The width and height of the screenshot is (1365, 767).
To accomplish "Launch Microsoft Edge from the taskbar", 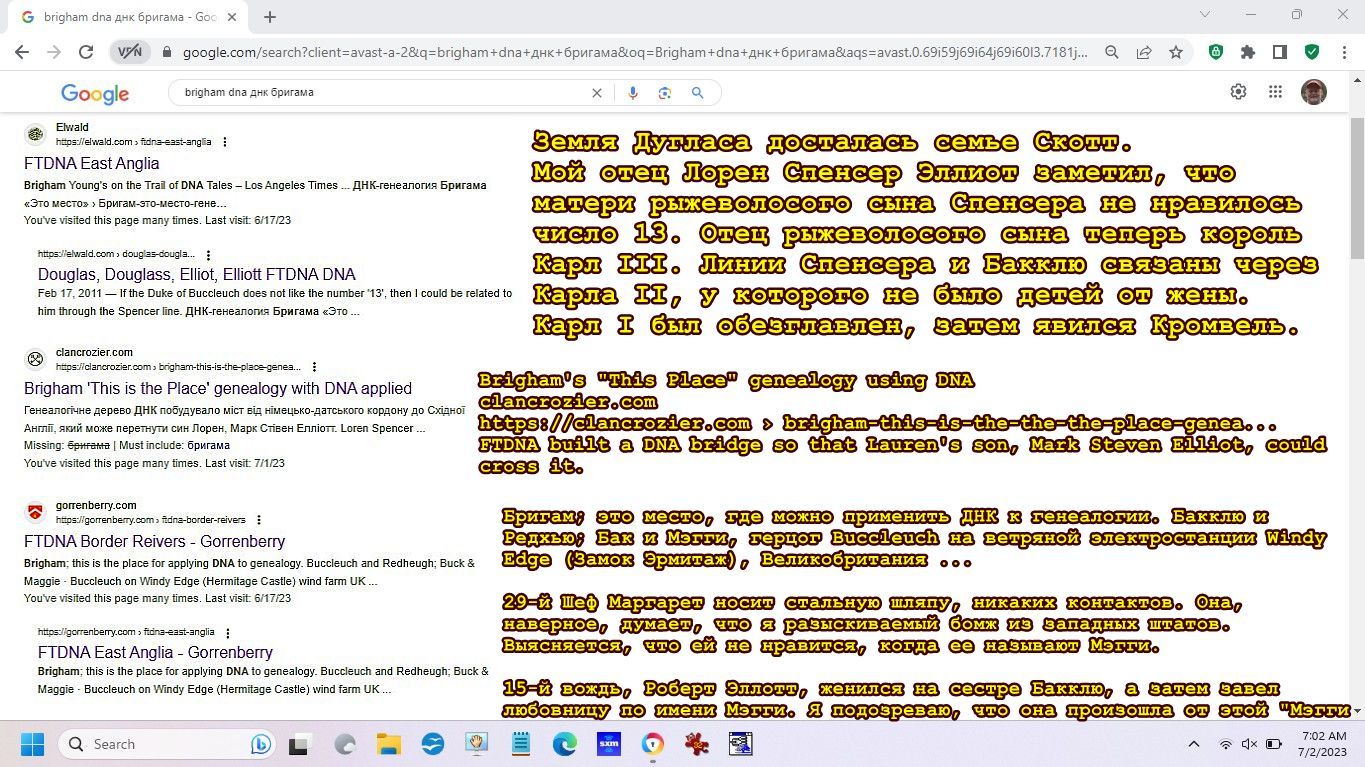I will point(565,744).
